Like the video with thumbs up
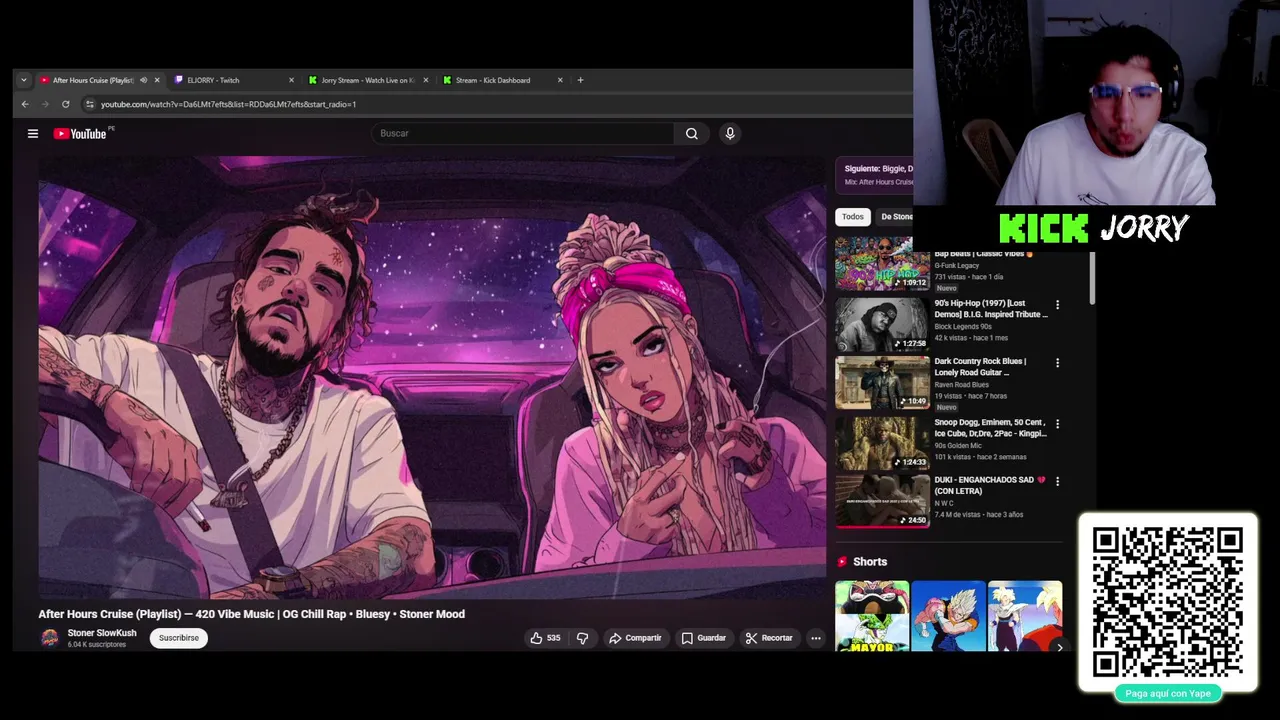 (546, 638)
